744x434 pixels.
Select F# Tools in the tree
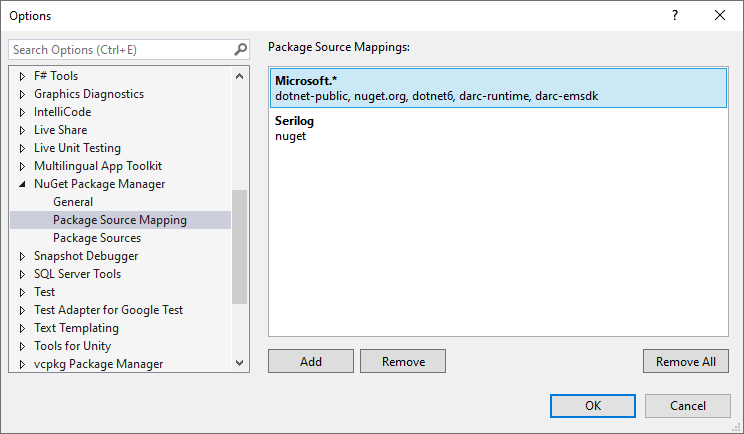(56, 76)
